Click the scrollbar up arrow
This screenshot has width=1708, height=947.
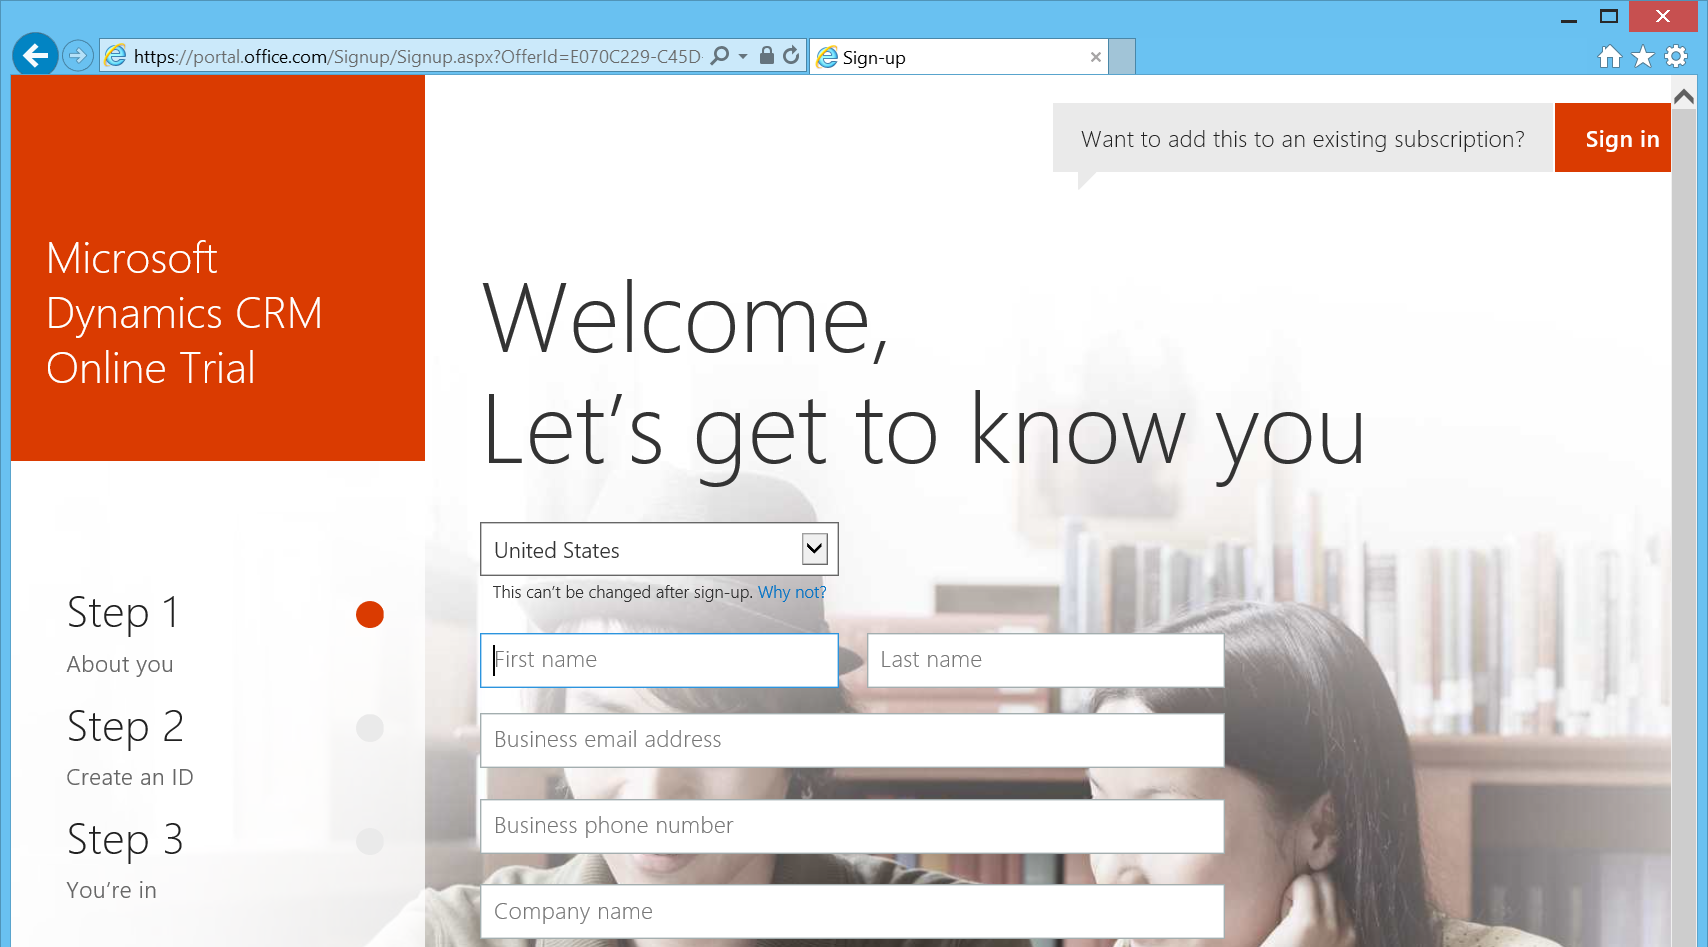1684,97
